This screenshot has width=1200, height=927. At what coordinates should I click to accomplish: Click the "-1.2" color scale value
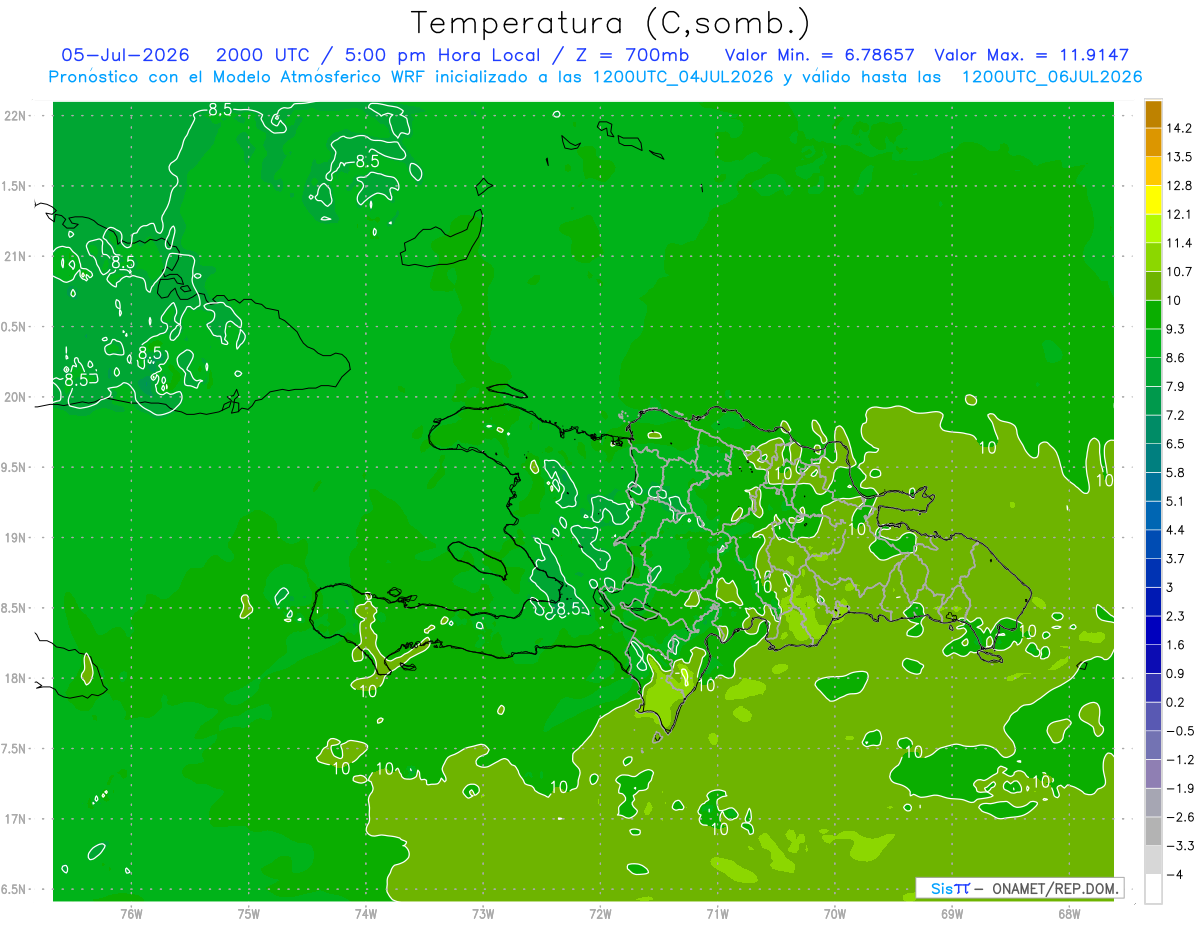[1179, 760]
